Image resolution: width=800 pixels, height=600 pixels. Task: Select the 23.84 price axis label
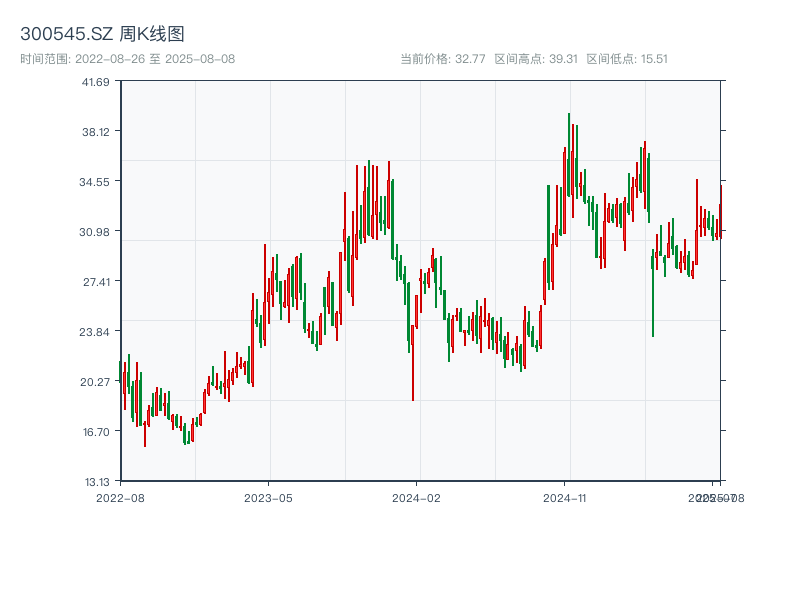tap(95, 332)
